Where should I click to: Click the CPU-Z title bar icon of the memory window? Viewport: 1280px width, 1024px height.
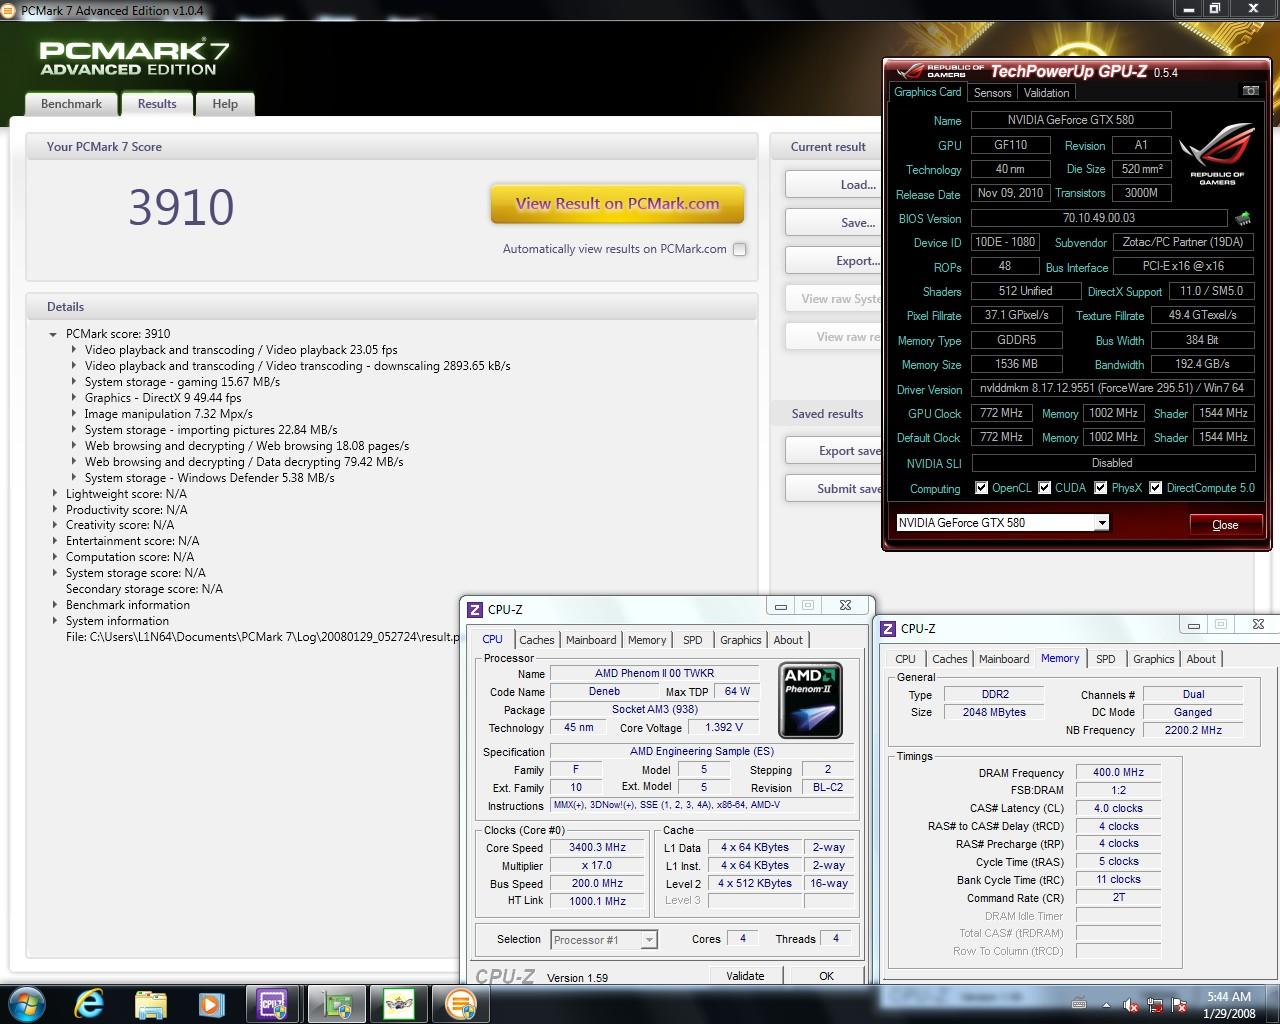(x=887, y=628)
